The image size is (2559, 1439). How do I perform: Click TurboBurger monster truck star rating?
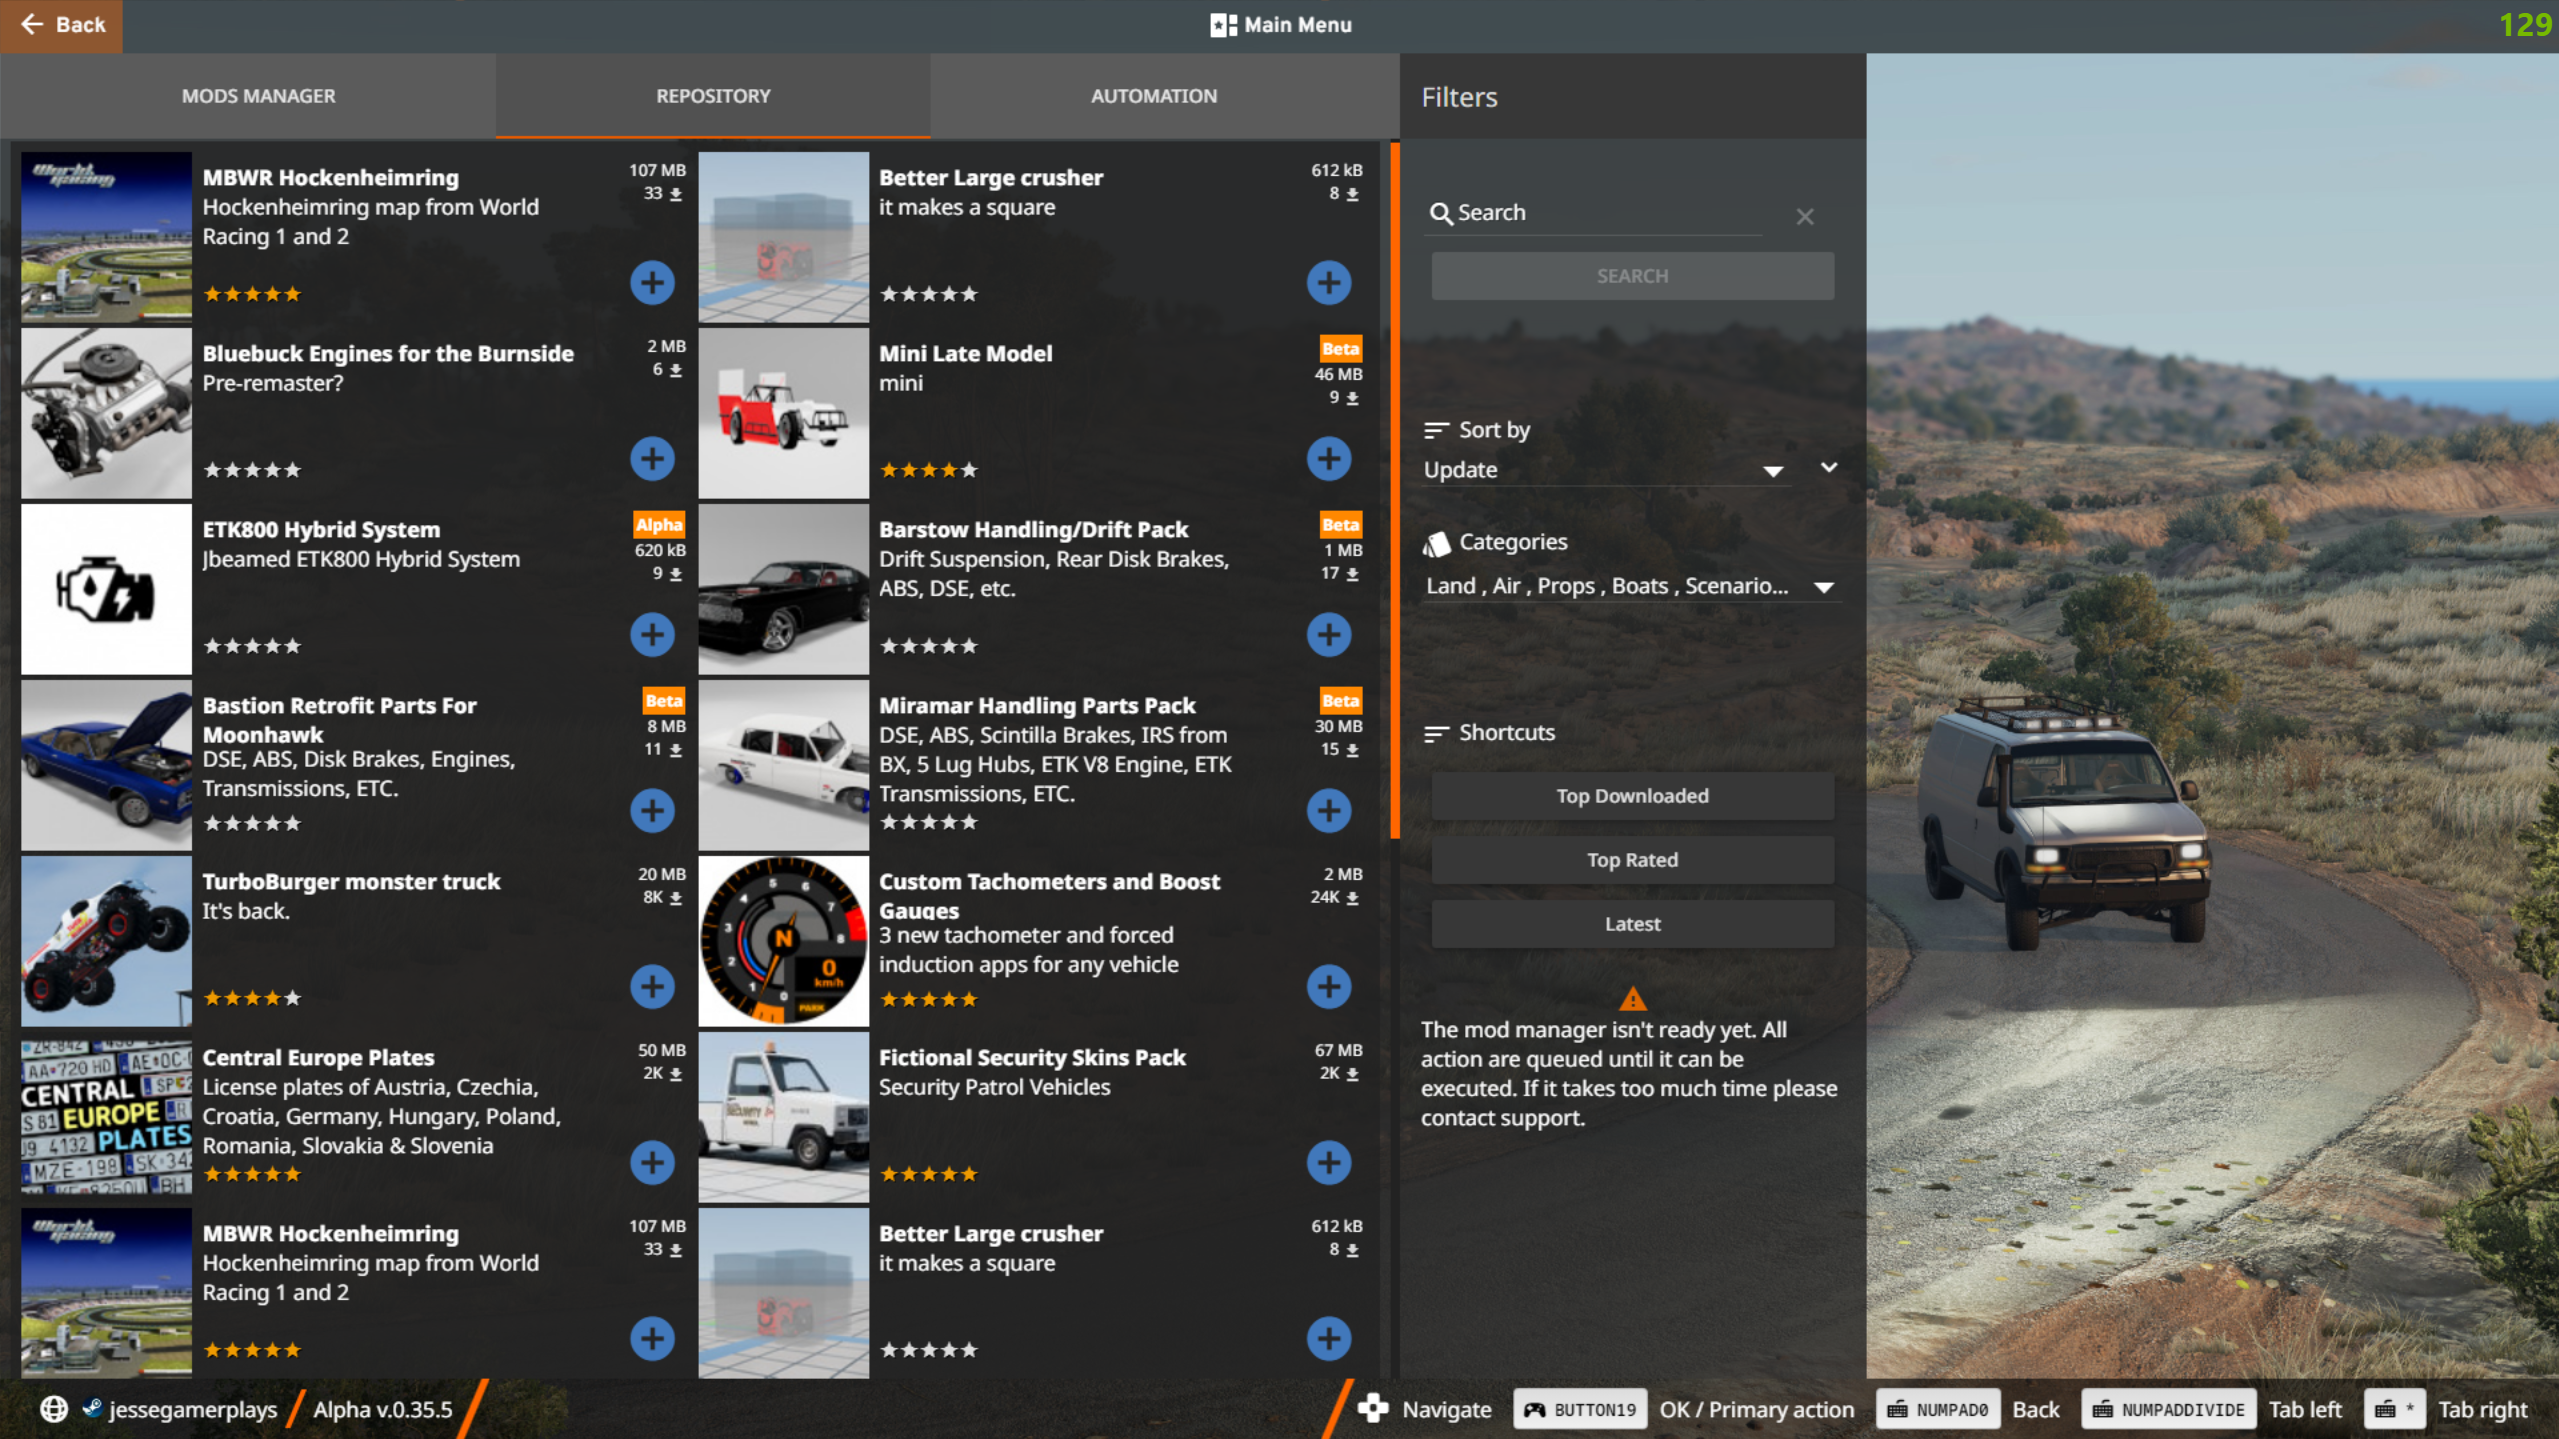click(x=252, y=998)
